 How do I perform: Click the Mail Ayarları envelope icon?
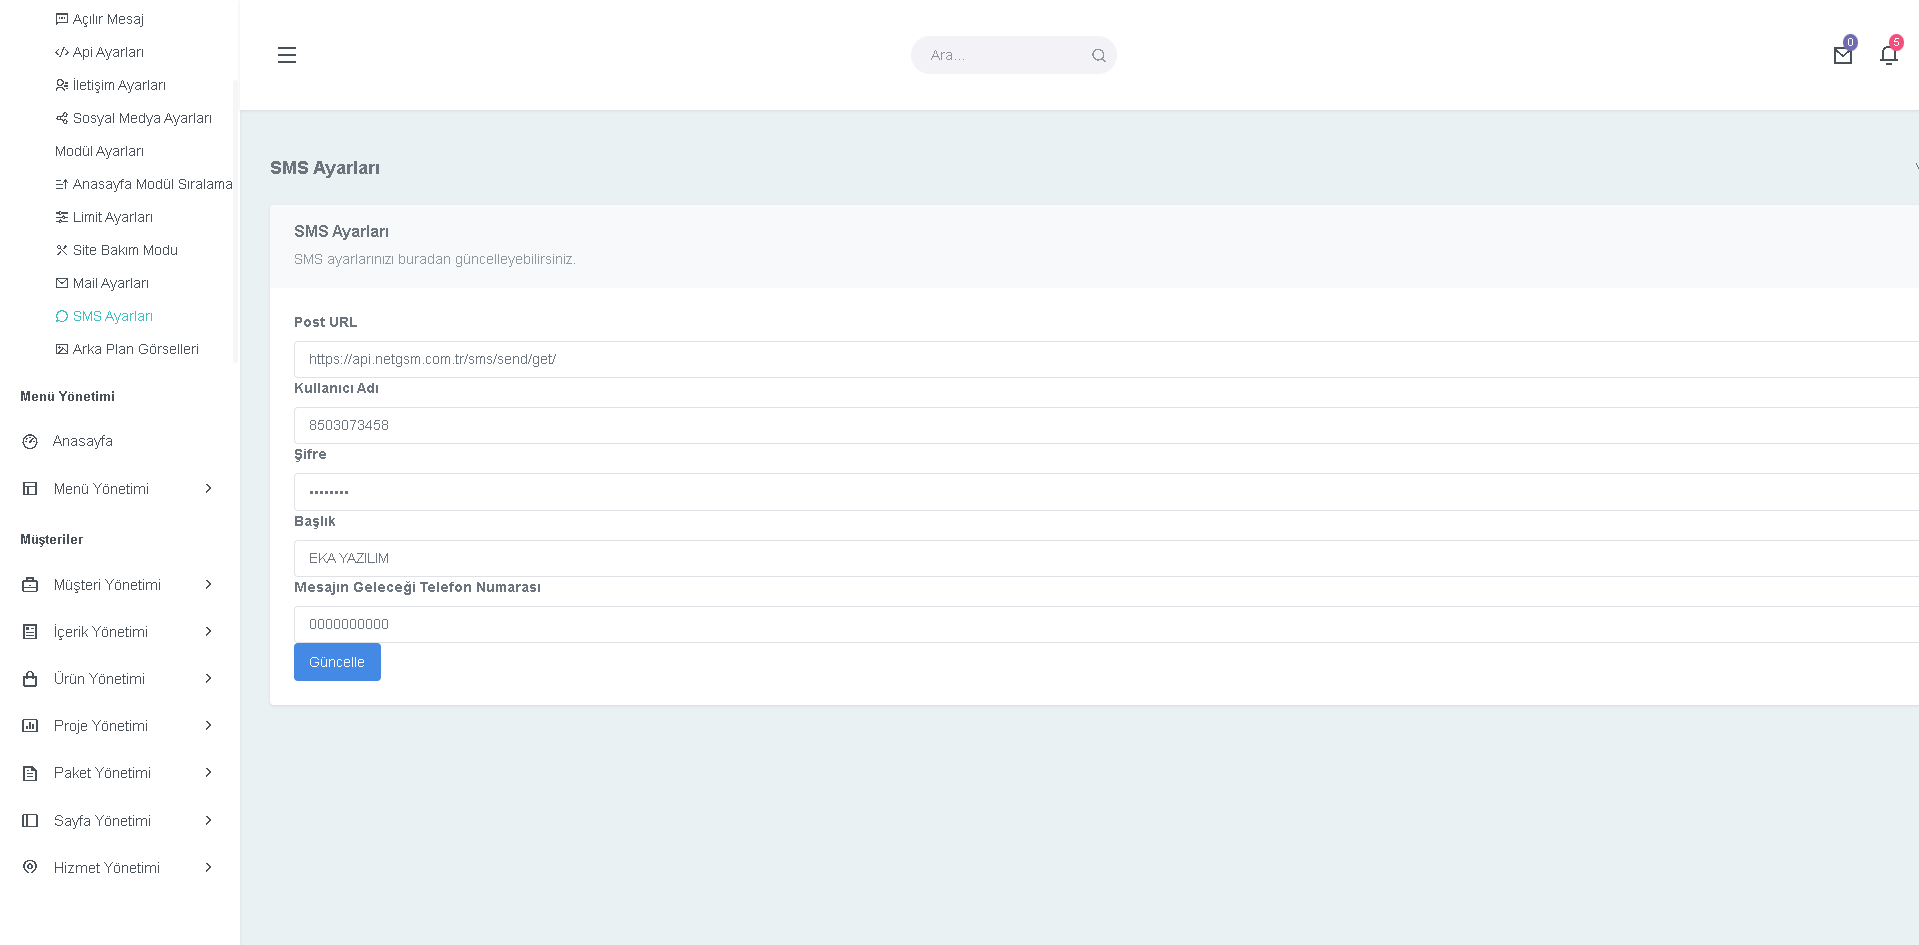coord(62,283)
